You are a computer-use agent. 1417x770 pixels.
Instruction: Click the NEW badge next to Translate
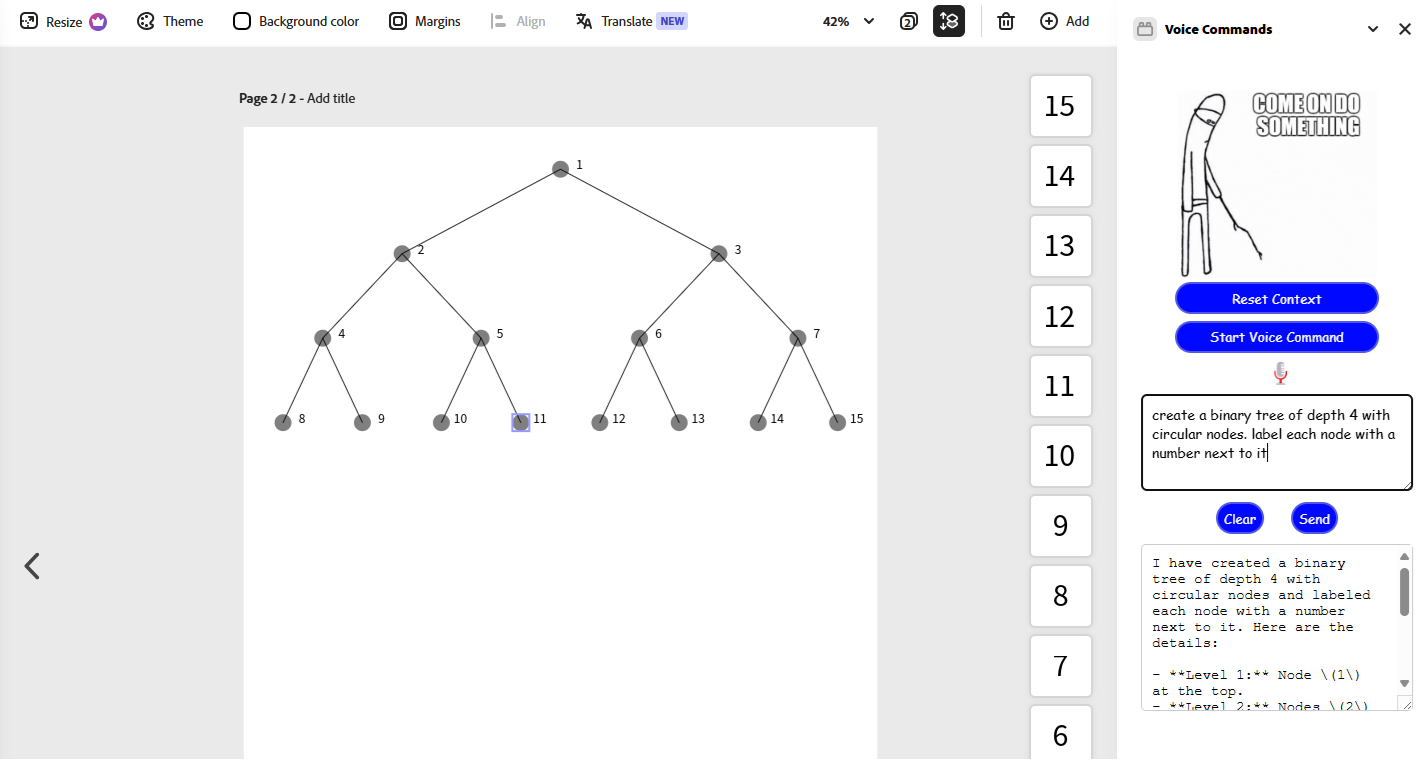click(672, 21)
